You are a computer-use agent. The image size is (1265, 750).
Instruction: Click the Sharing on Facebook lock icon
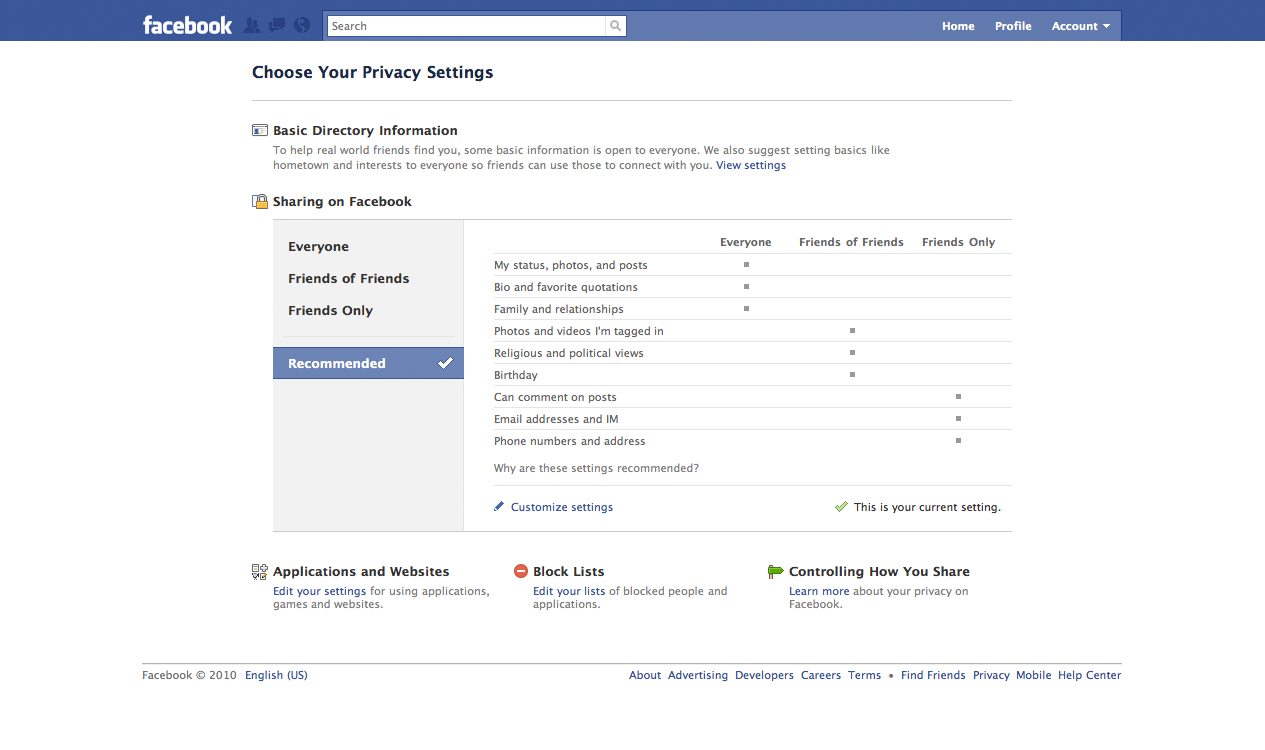(260, 201)
